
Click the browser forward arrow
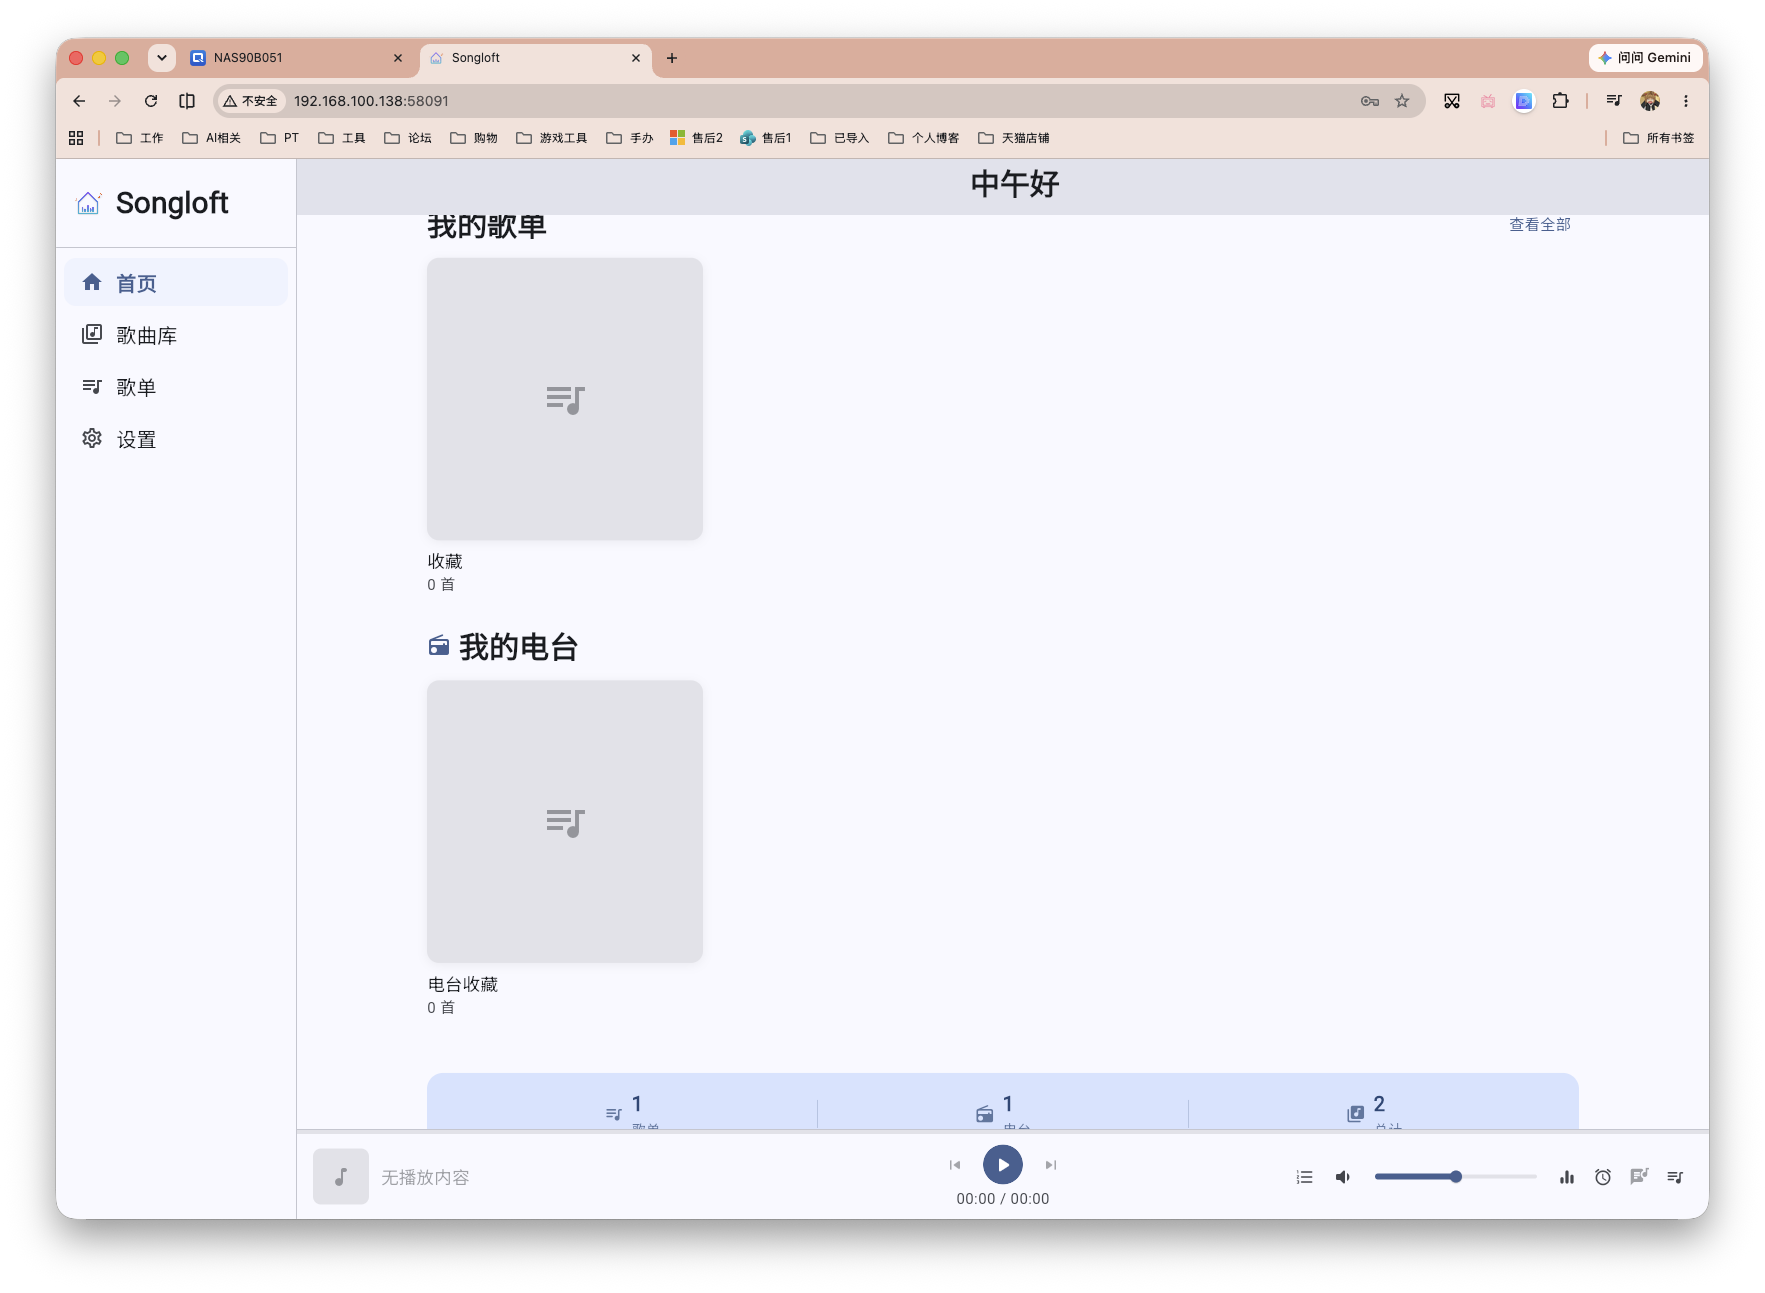point(115,101)
